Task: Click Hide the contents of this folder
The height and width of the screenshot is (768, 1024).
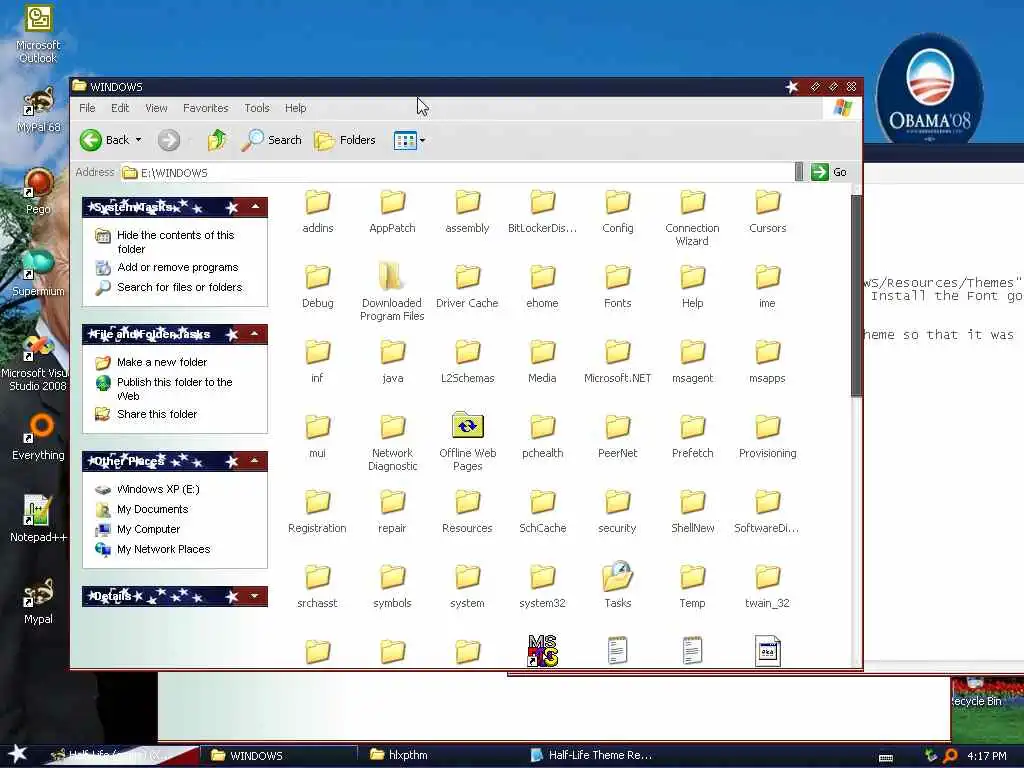Action: pos(175,242)
